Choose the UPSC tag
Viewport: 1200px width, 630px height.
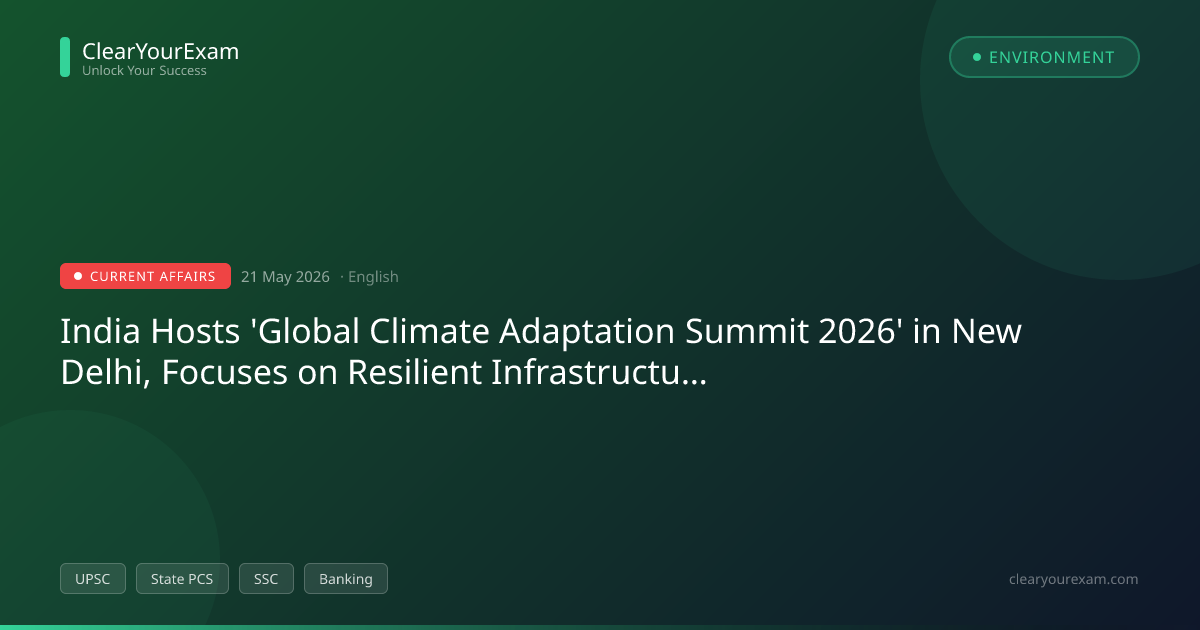(93, 578)
